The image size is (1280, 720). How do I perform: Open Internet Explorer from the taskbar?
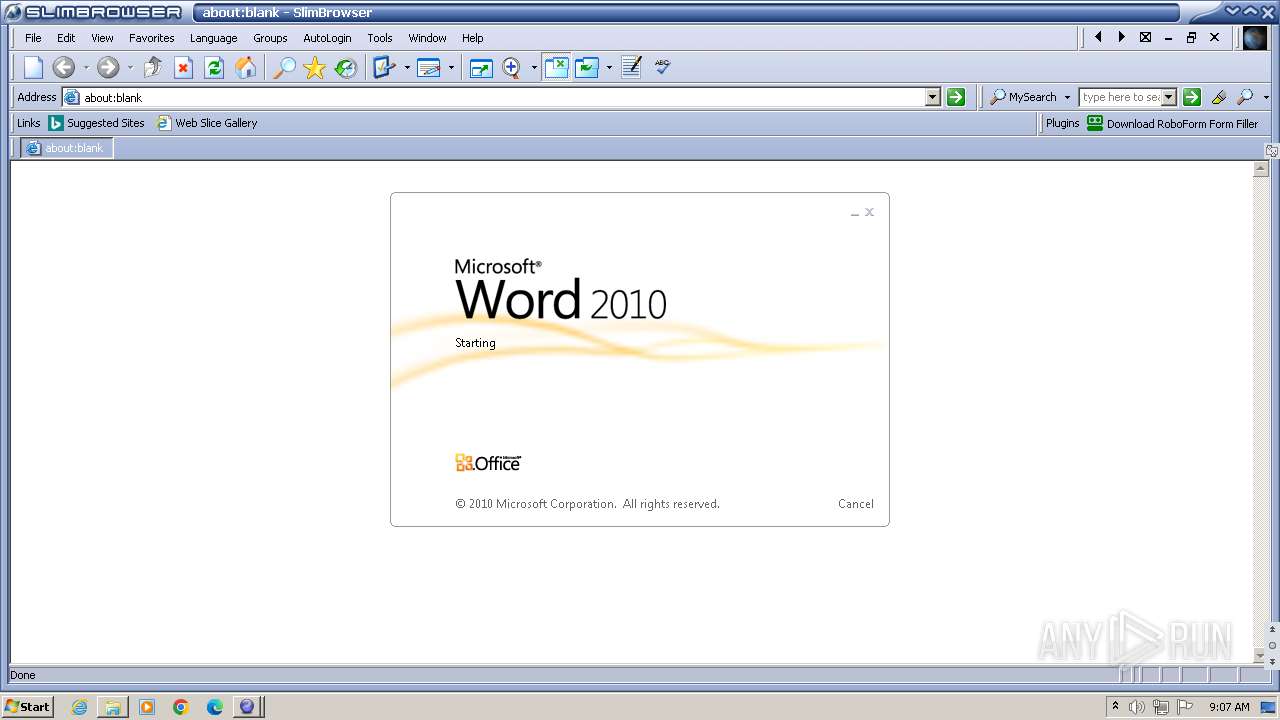[x=80, y=707]
